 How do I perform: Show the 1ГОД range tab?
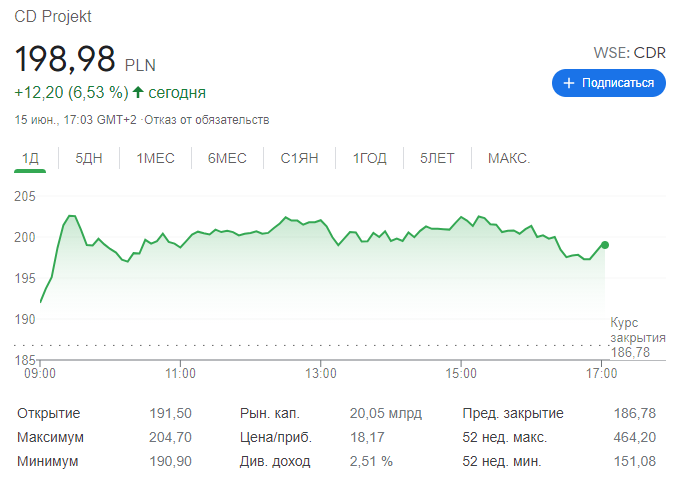[x=370, y=158]
